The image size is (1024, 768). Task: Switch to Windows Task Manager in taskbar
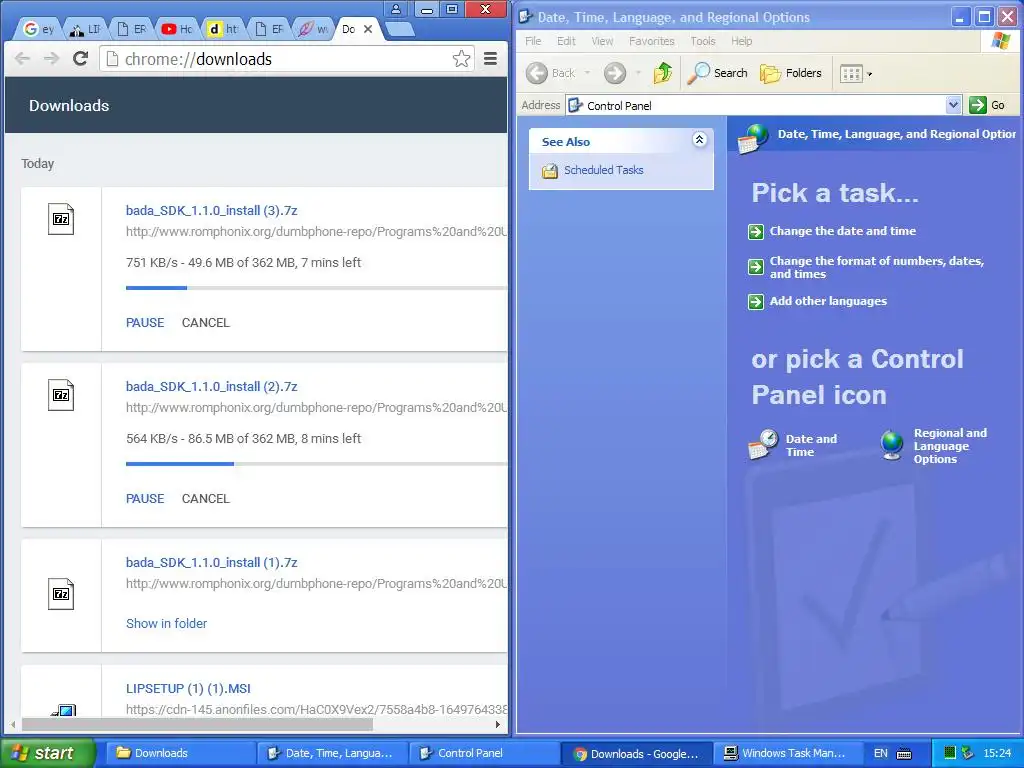point(788,753)
